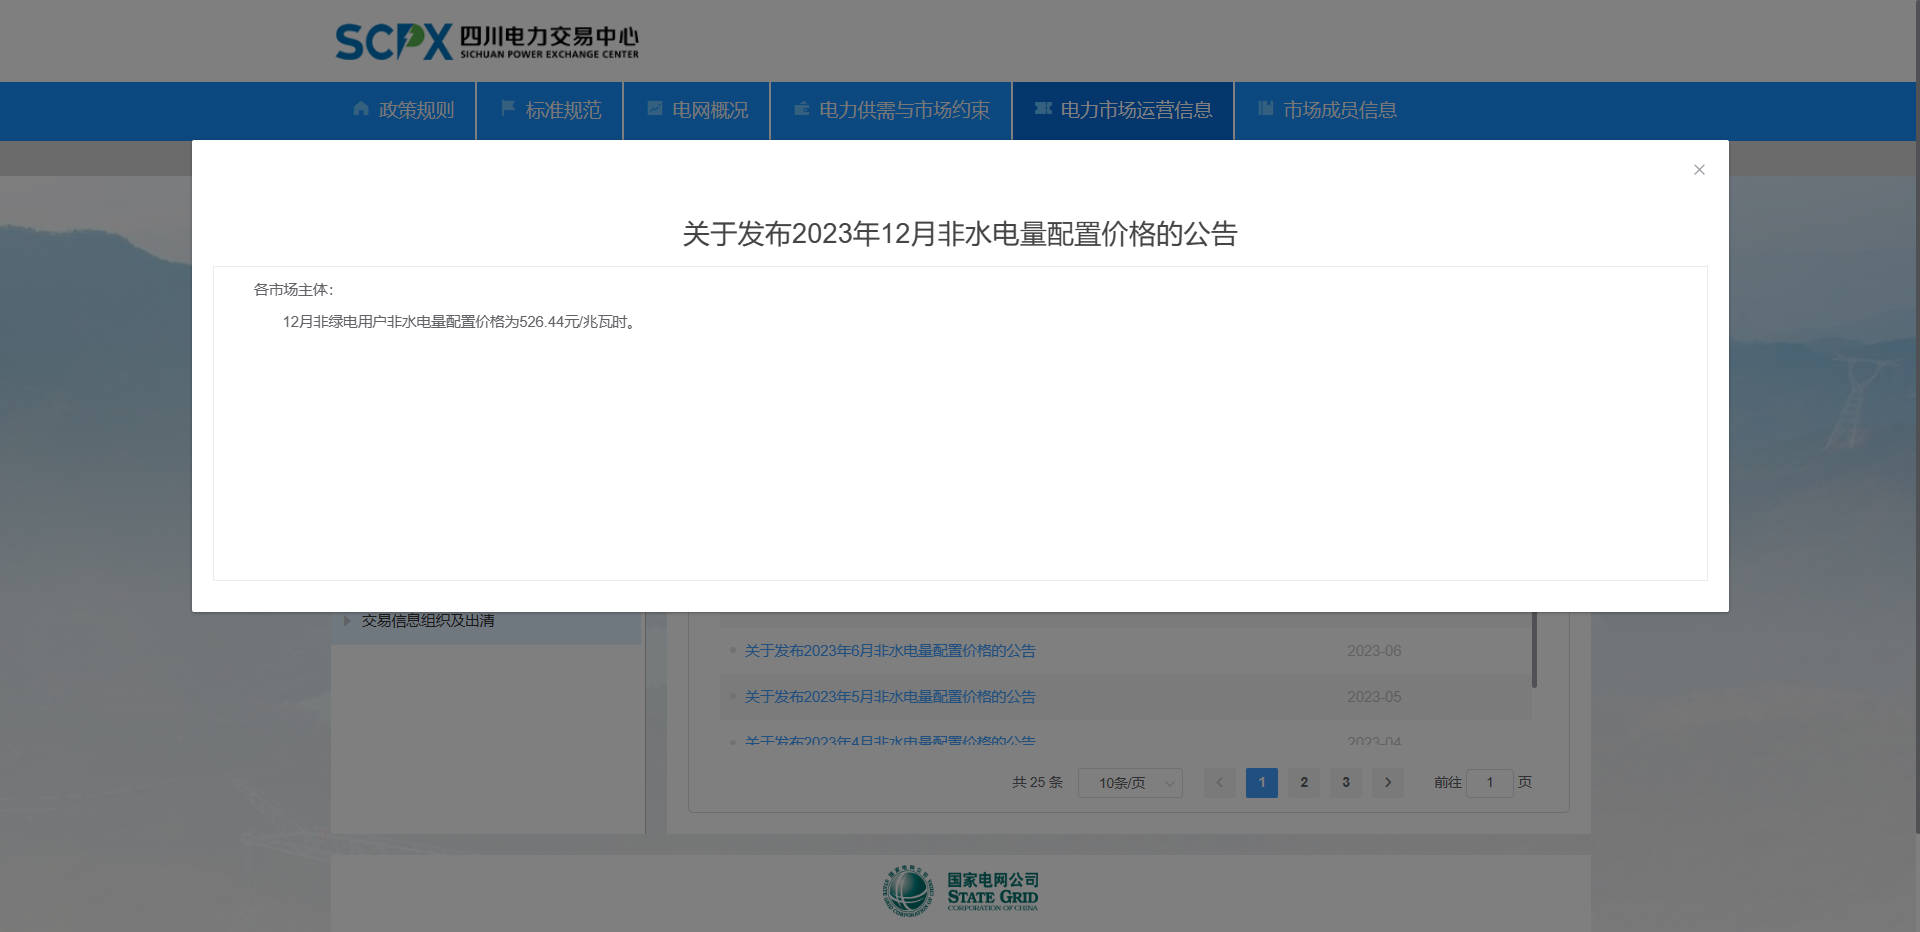This screenshot has height=932, width=1920.
Task: Close the announcement dialog
Action: (x=1699, y=170)
